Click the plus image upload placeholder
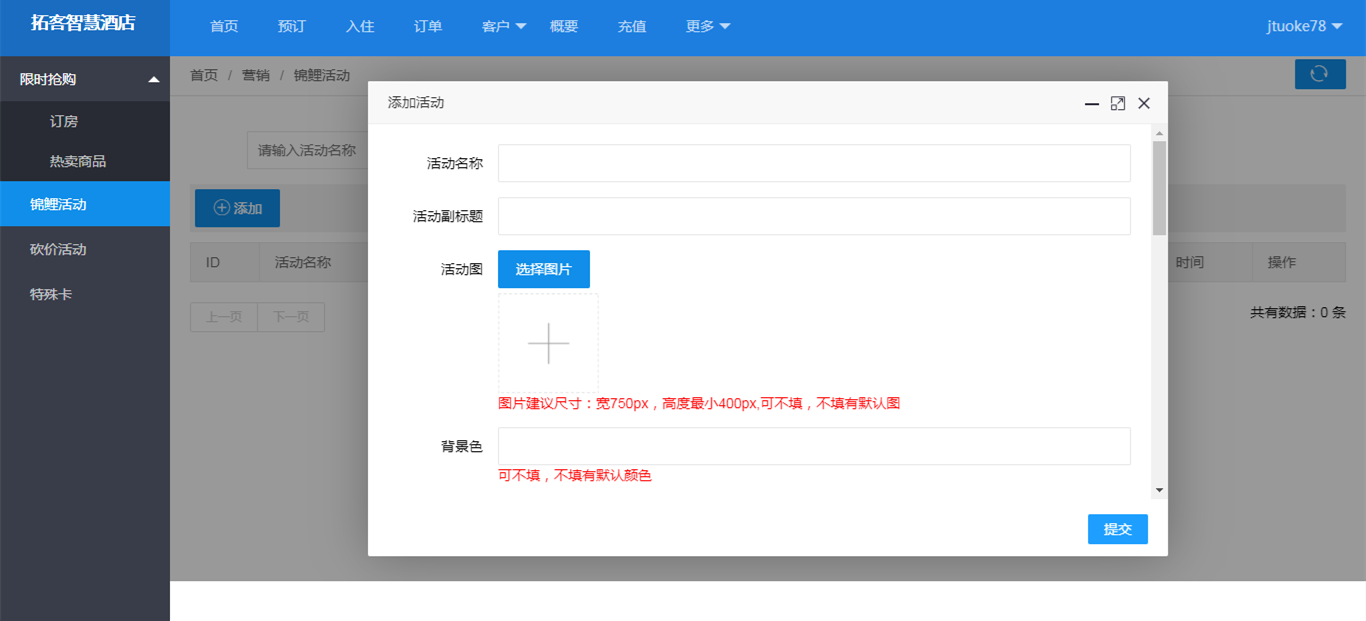1366x621 pixels. [x=548, y=343]
